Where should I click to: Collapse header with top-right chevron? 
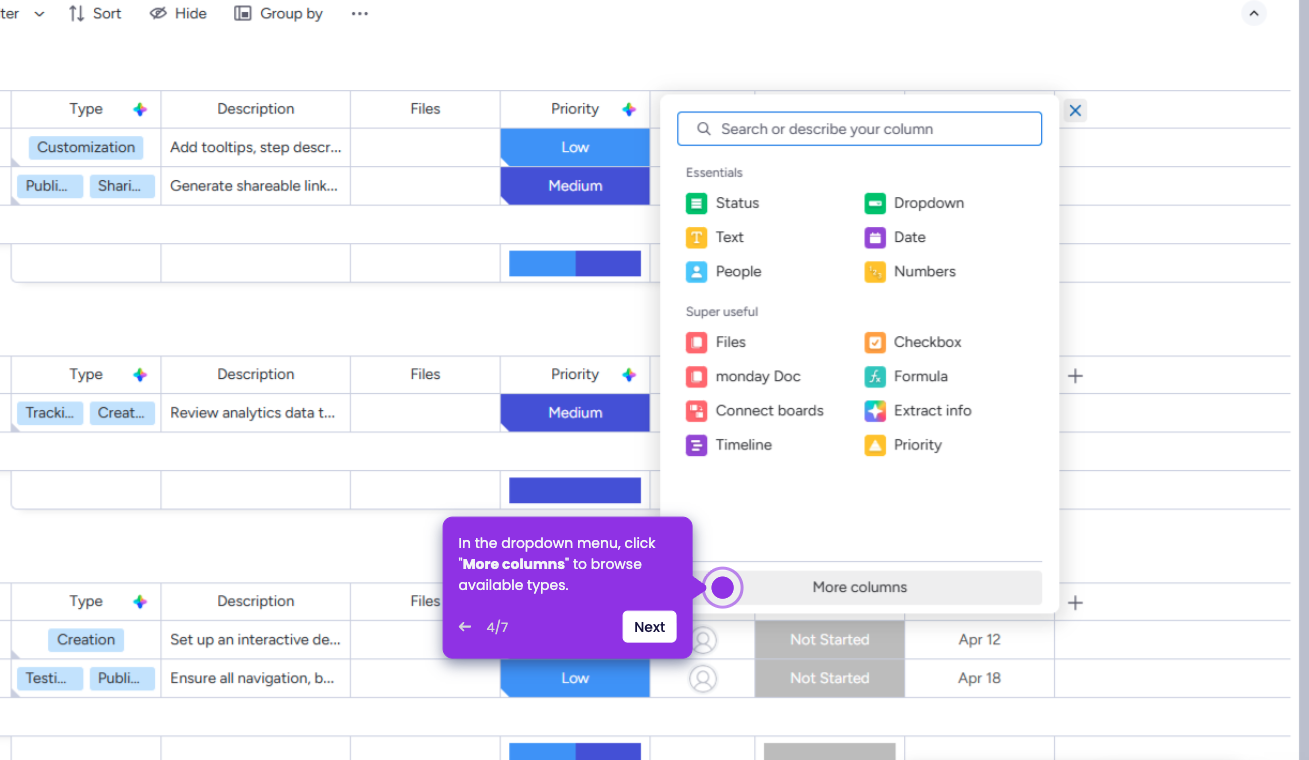1254,13
